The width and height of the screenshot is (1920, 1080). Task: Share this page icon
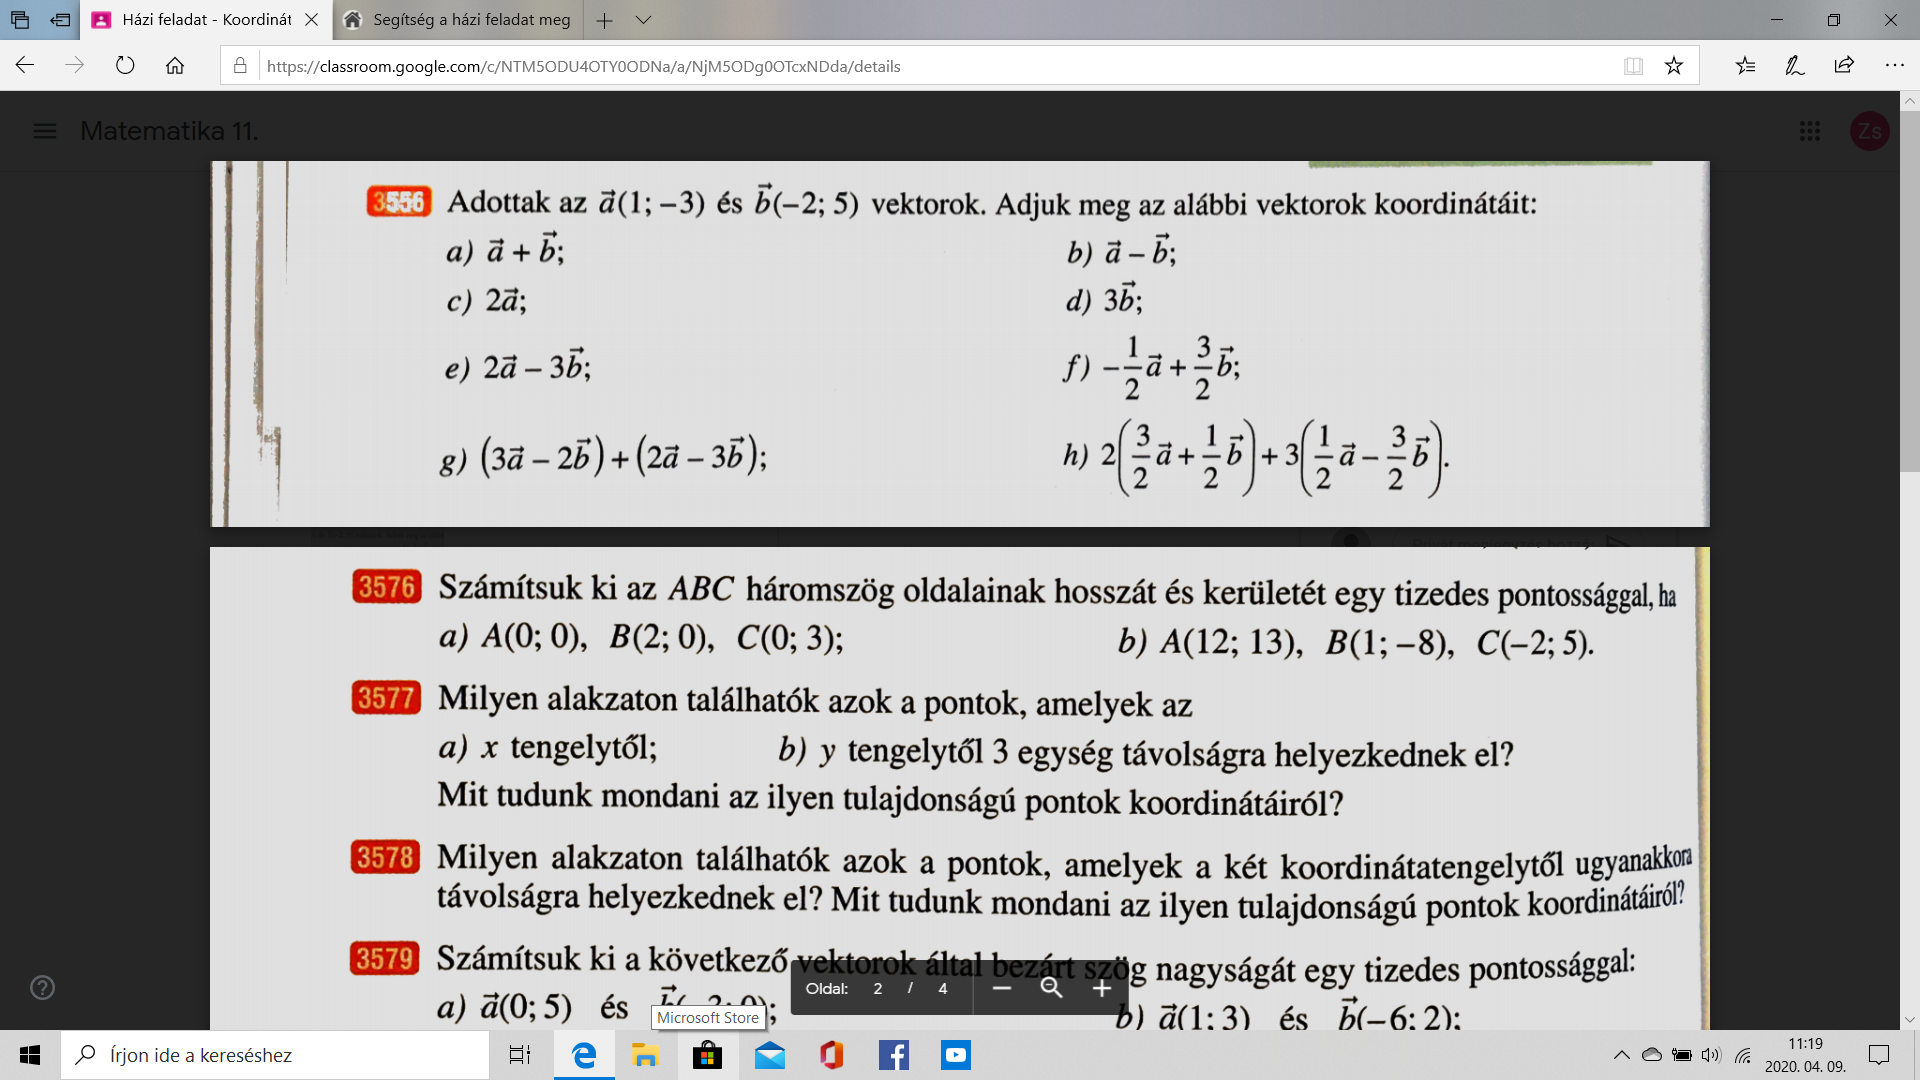tap(1844, 66)
